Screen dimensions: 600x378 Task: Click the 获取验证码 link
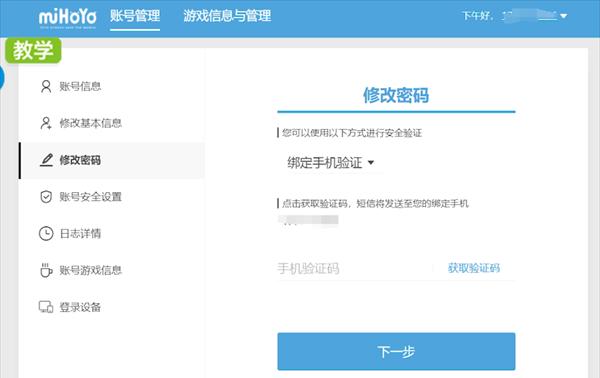474,268
